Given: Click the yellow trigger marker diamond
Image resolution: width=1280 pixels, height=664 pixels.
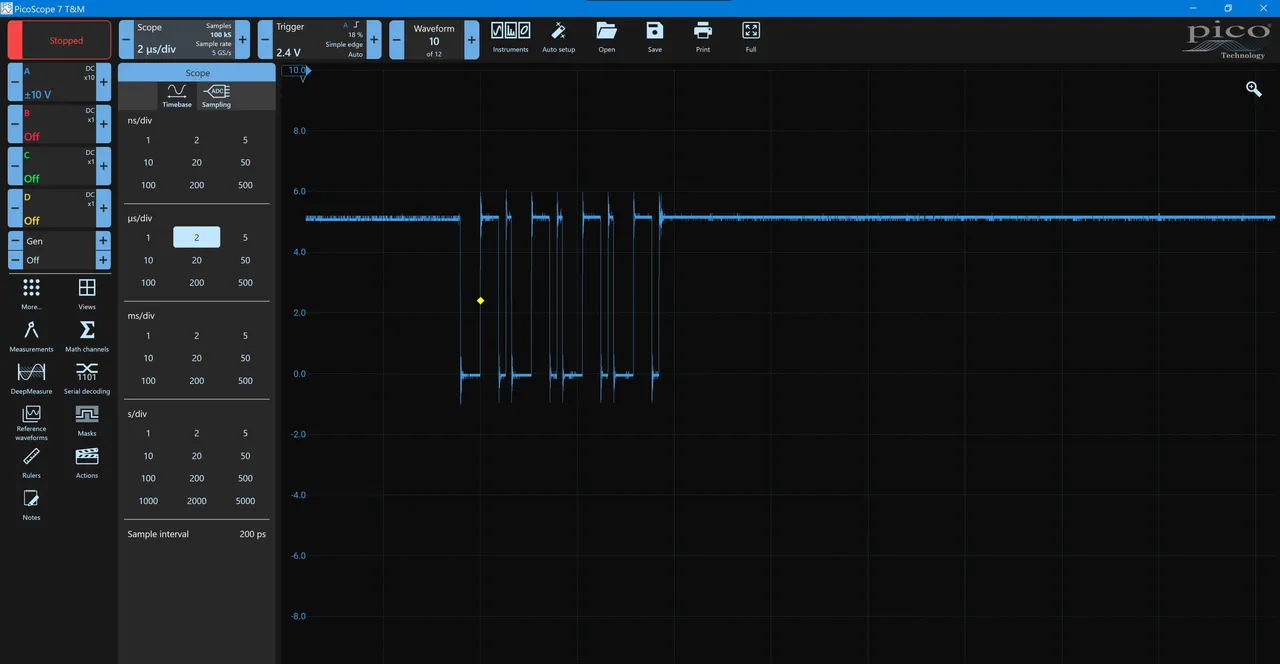Looking at the screenshot, I should pyautogui.click(x=480, y=300).
